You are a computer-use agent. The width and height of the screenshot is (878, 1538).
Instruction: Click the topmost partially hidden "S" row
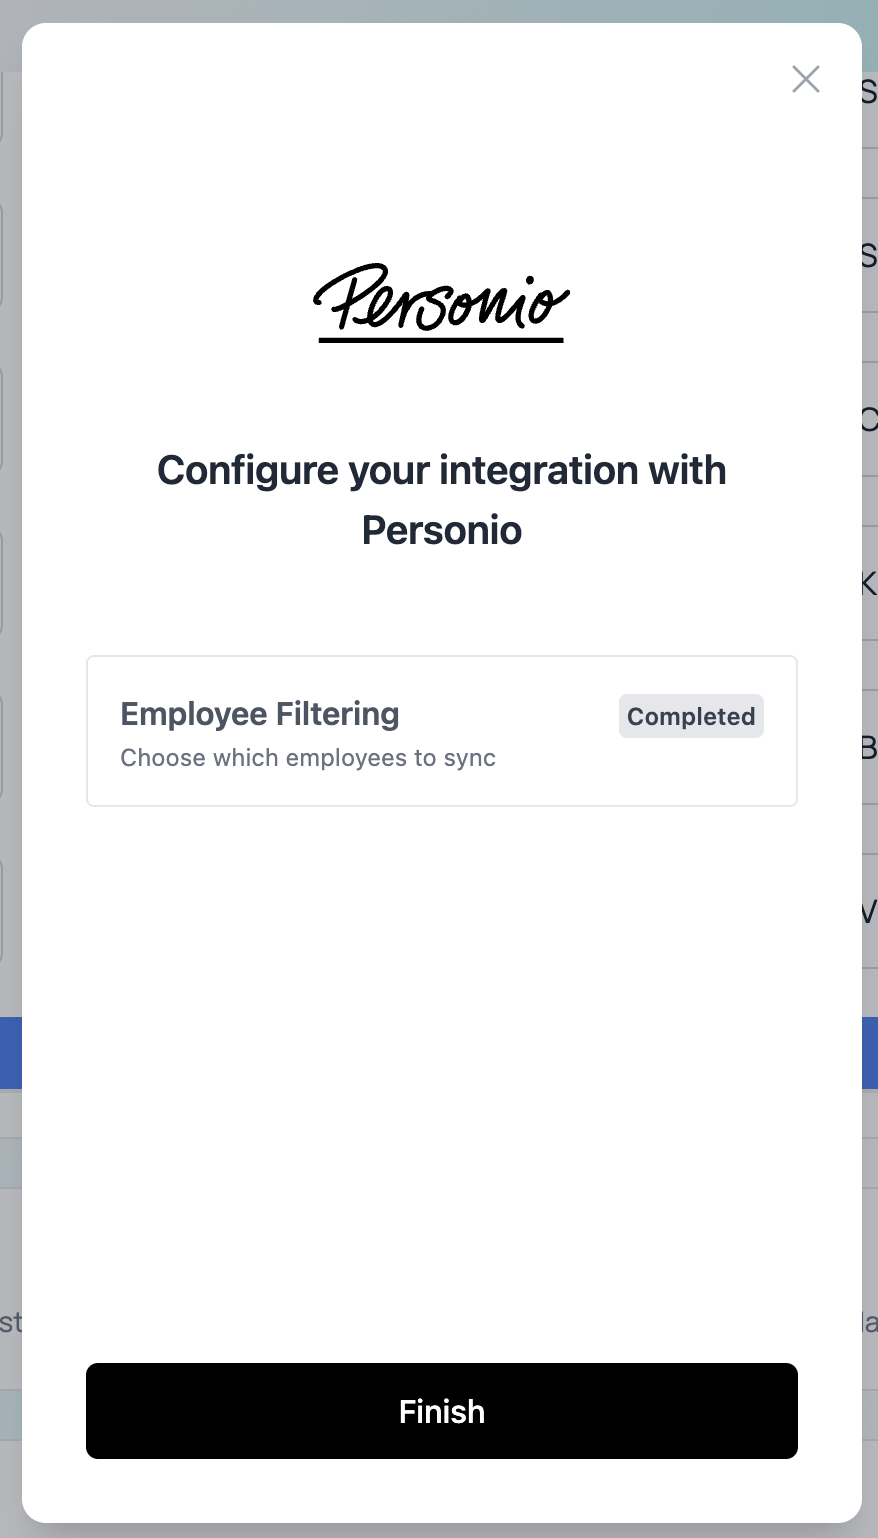pyautogui.click(x=869, y=92)
